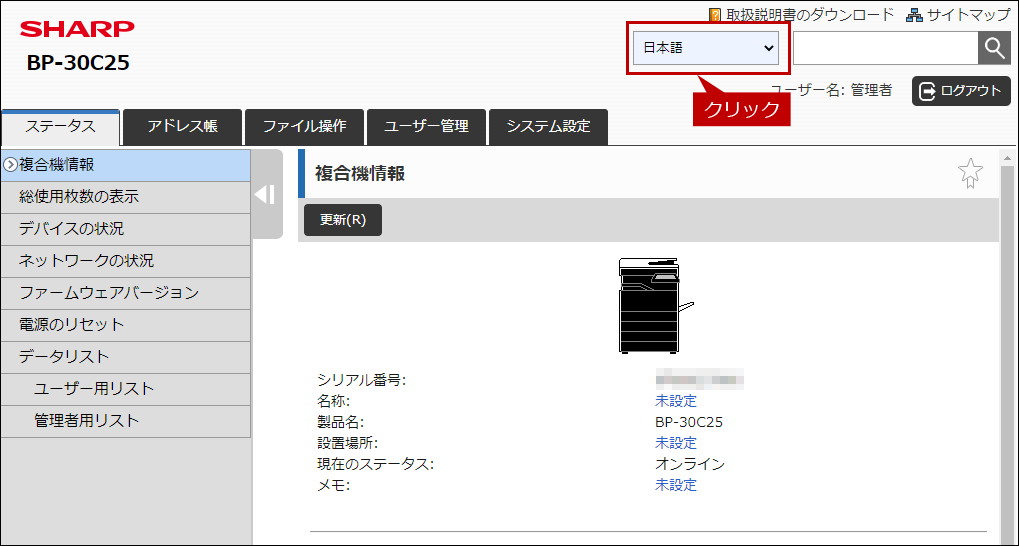1019x546 pixels.
Task: Select データリスト in the side menu
Action: click(x=125, y=357)
